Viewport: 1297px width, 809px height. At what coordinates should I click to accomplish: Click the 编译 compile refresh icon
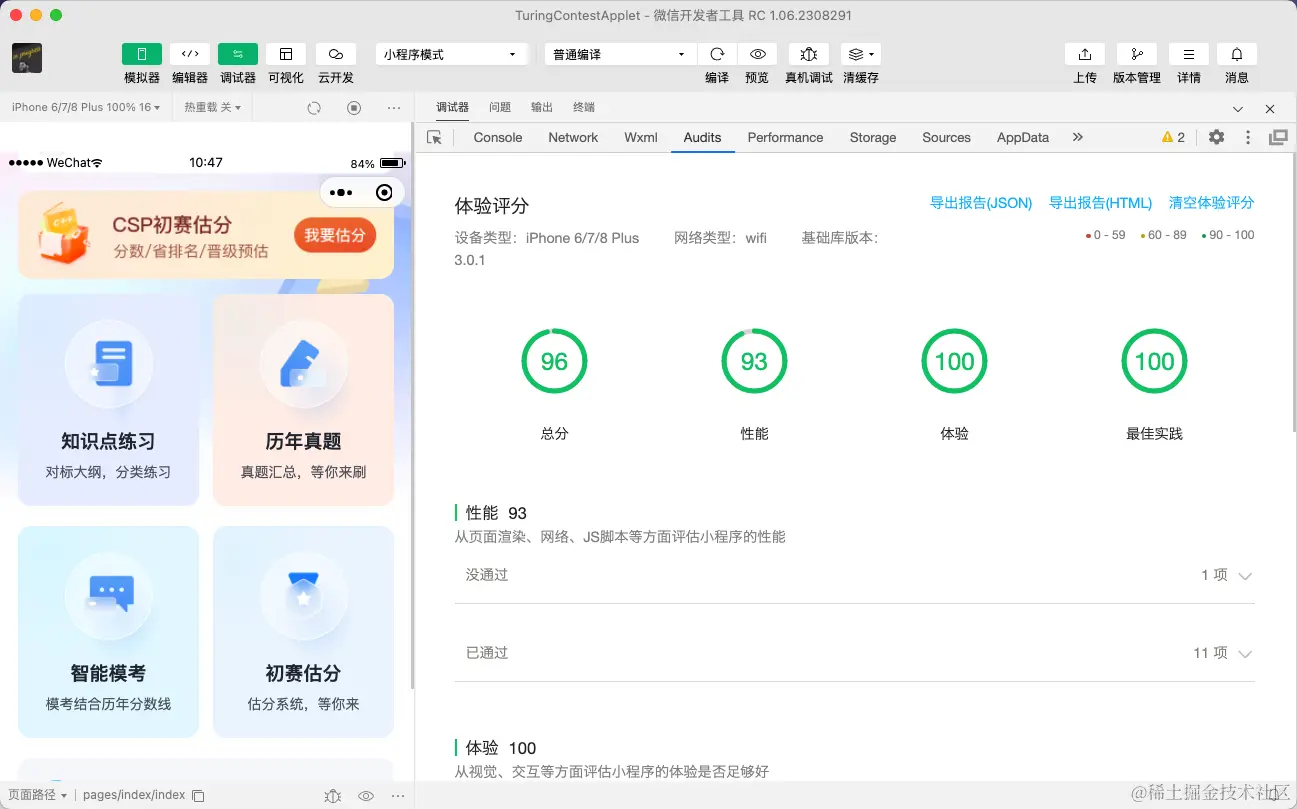pyautogui.click(x=717, y=54)
